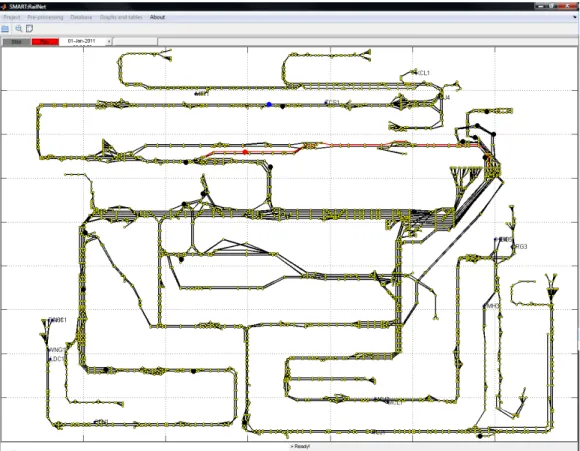
Task: Click the dock arrow at the menu bar's right end
Action: [575, 17]
